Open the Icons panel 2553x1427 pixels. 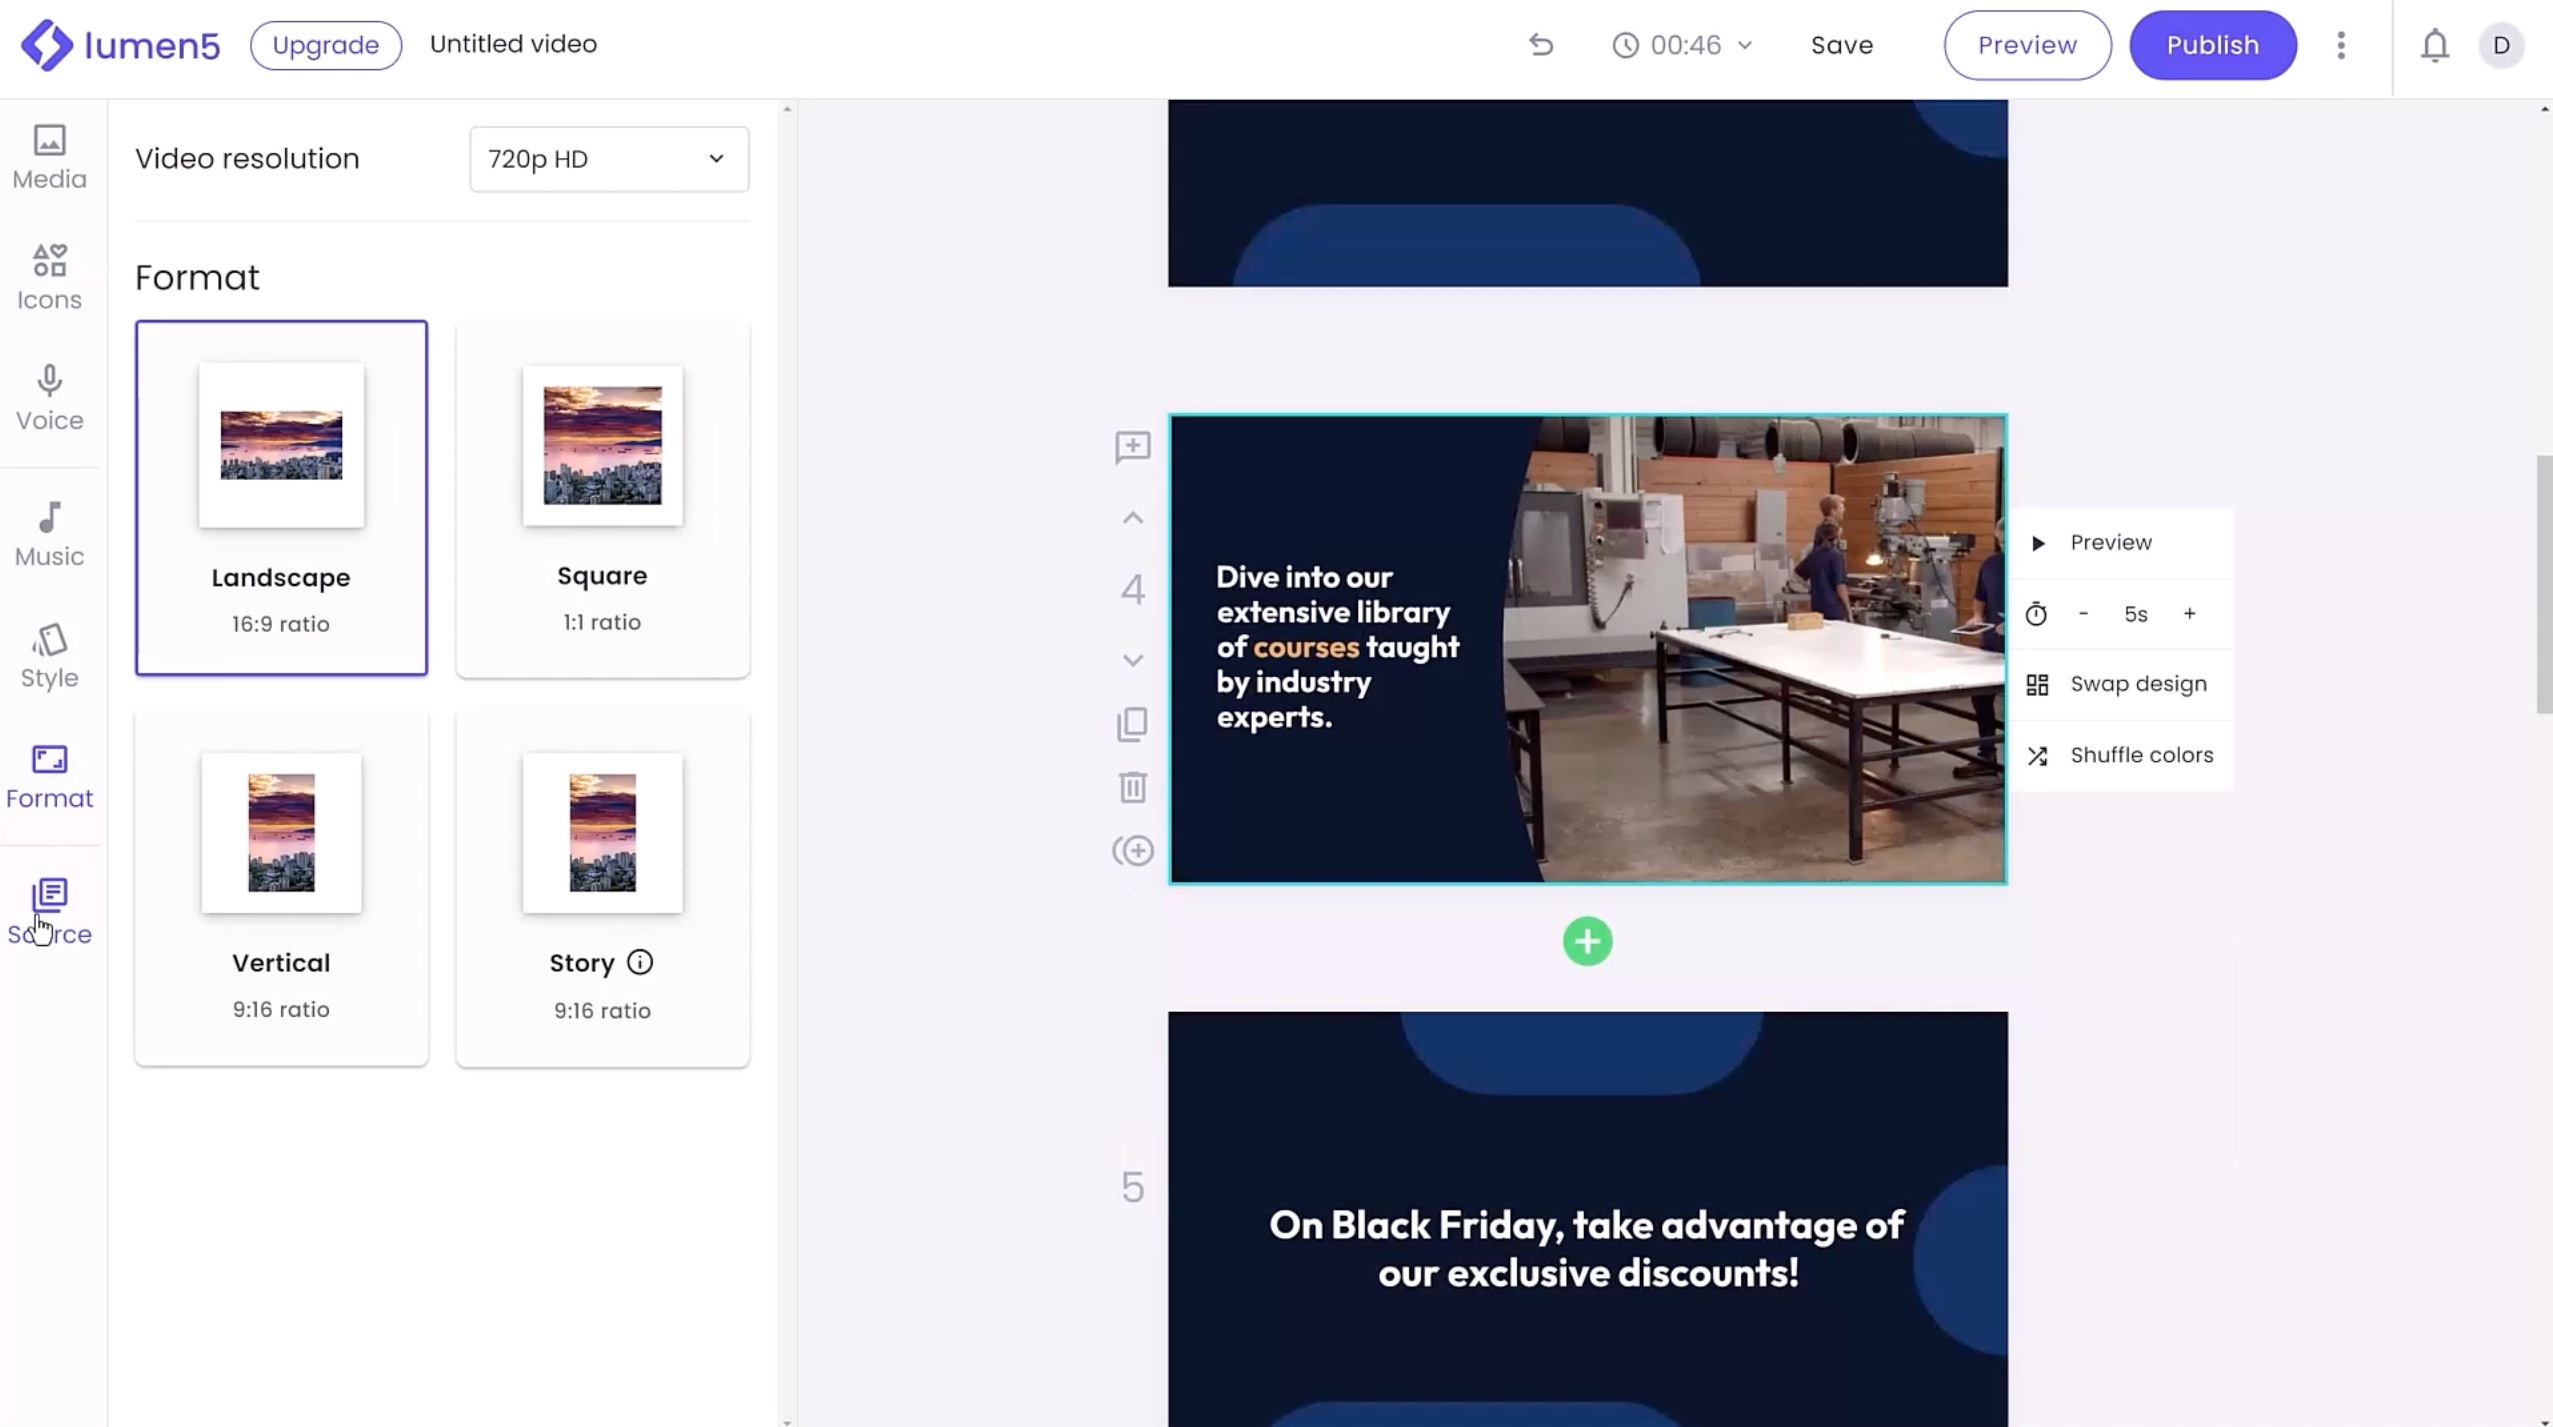pyautogui.click(x=49, y=277)
